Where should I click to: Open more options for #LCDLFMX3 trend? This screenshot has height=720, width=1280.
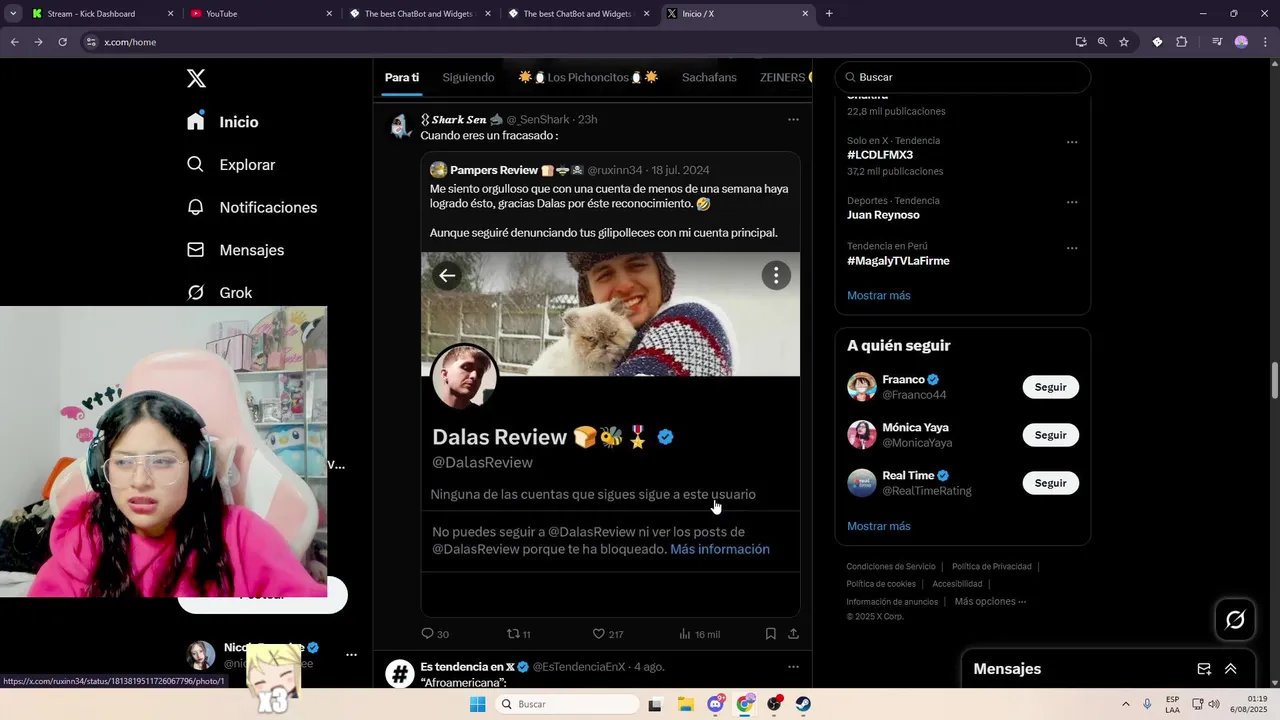tap(1072, 142)
